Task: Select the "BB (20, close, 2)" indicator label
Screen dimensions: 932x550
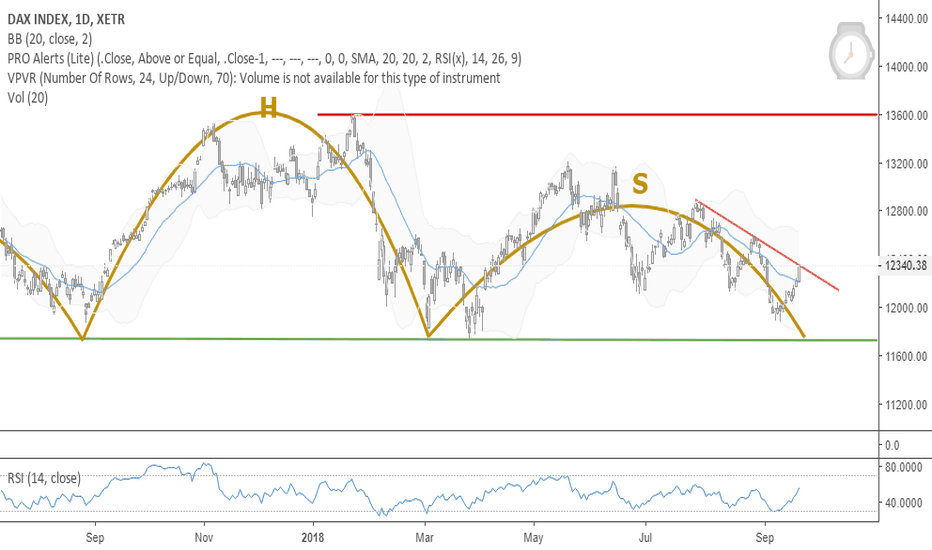Action: [50, 39]
